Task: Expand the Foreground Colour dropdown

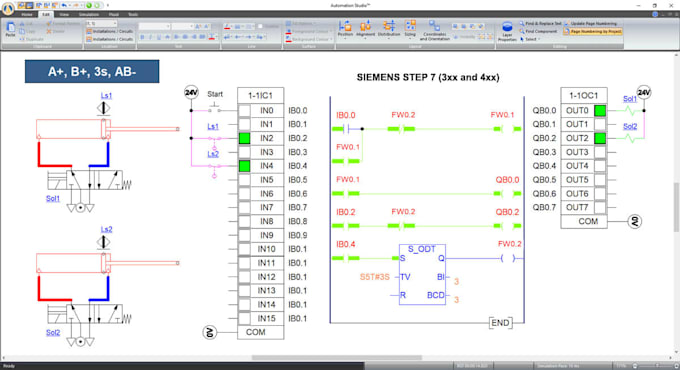Action: (x=331, y=31)
